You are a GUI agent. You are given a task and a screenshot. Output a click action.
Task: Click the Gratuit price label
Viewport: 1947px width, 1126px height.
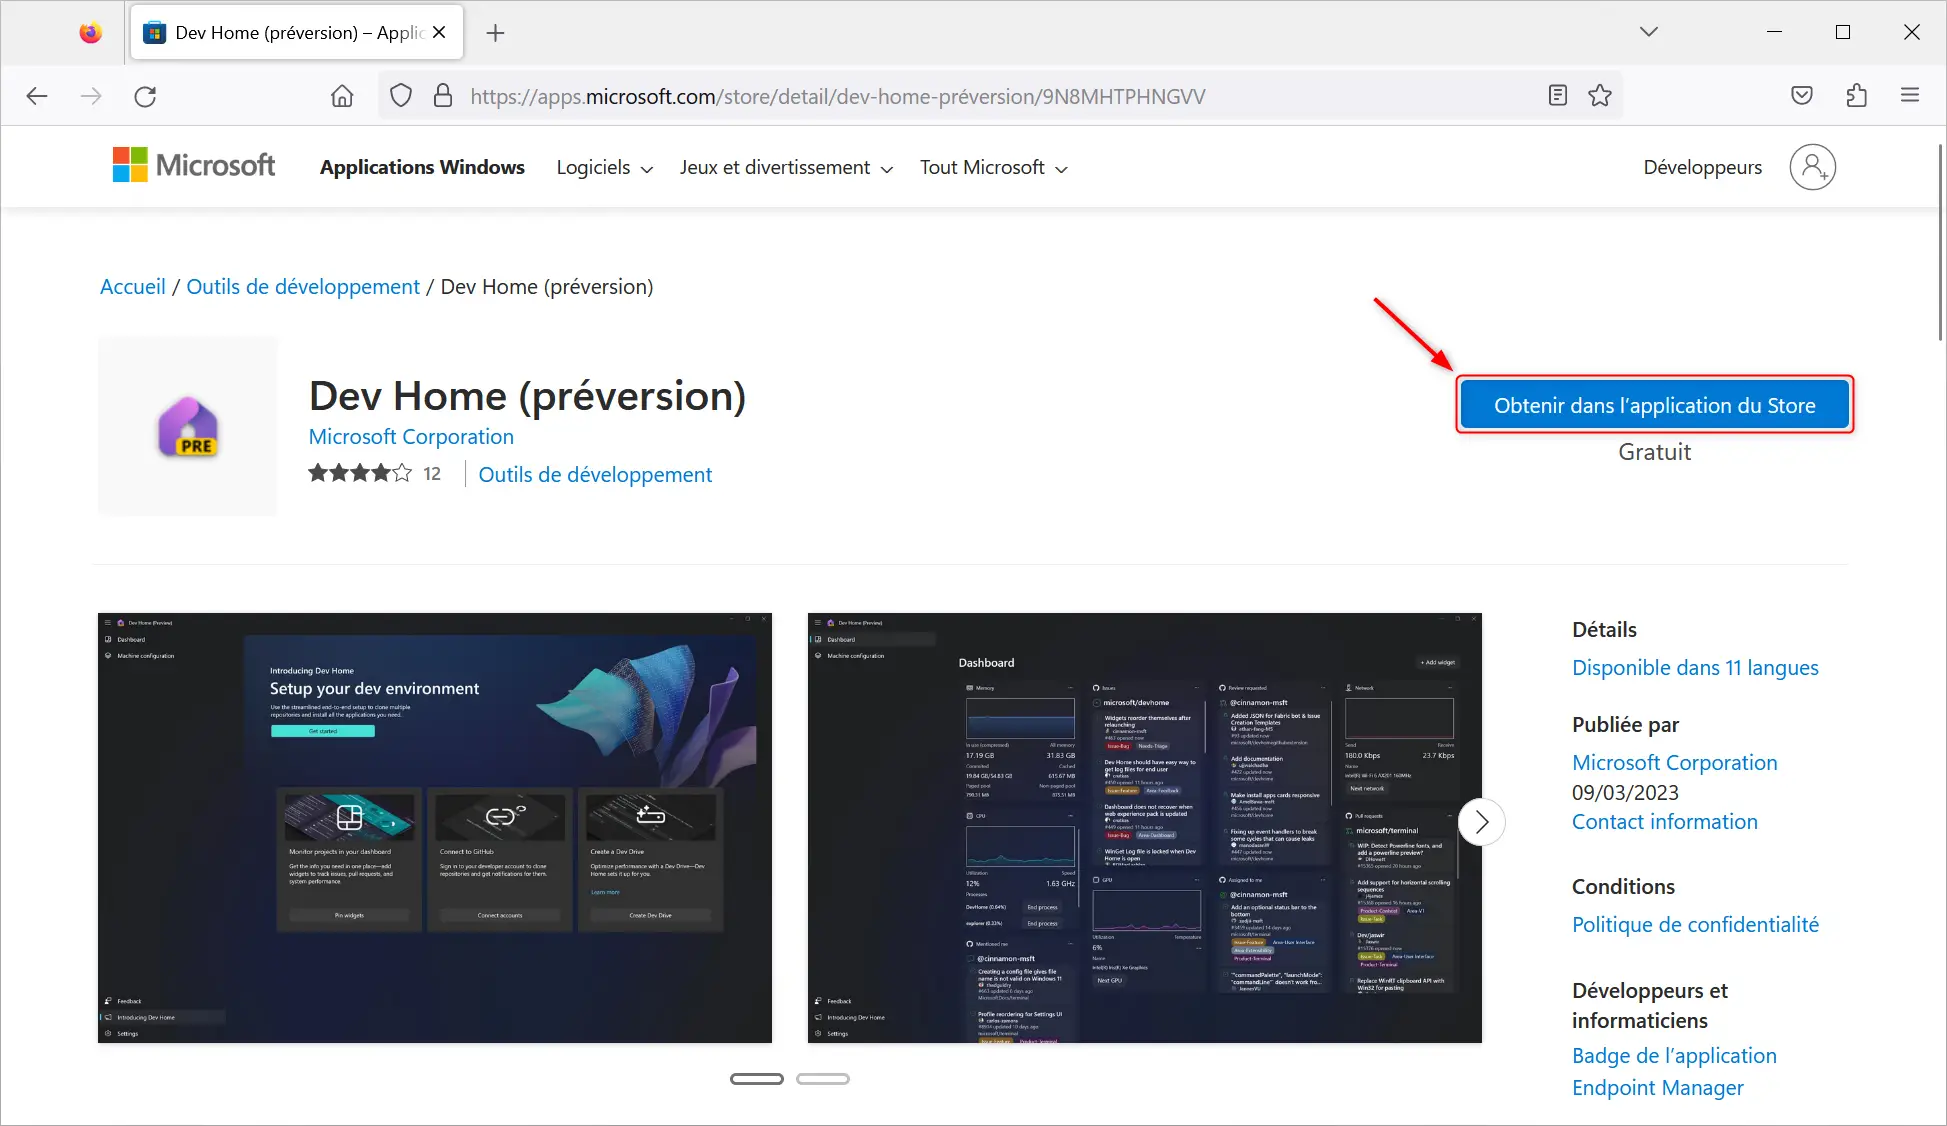coord(1655,452)
